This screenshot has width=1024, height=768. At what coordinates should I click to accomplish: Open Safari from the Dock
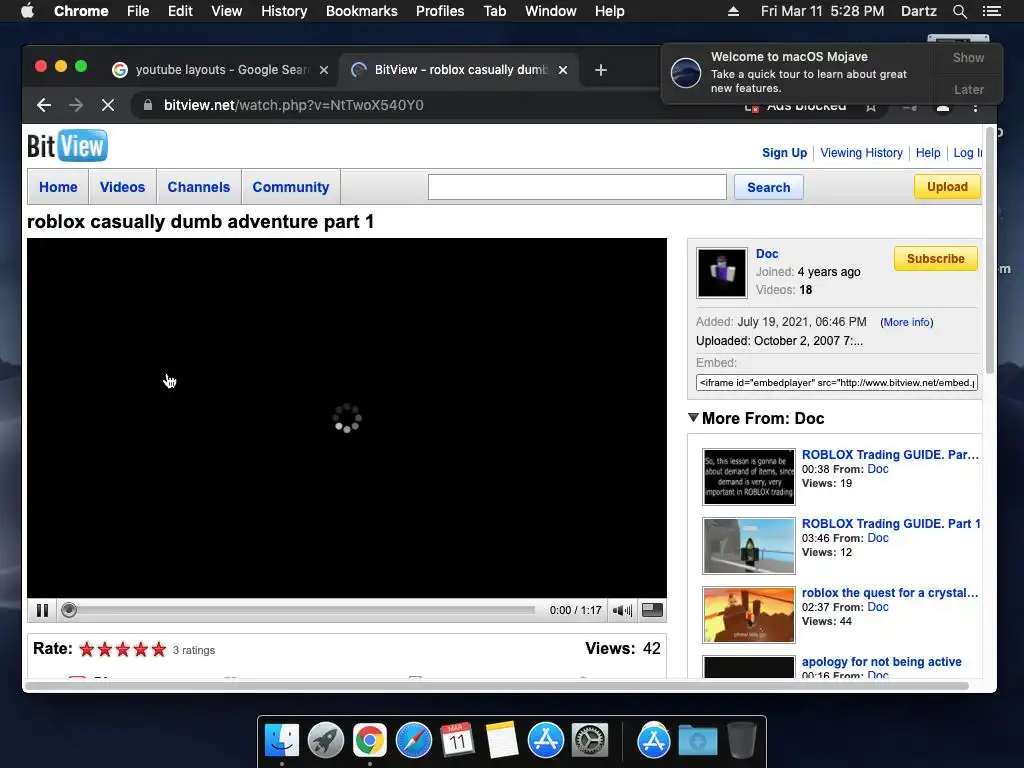[x=413, y=741]
